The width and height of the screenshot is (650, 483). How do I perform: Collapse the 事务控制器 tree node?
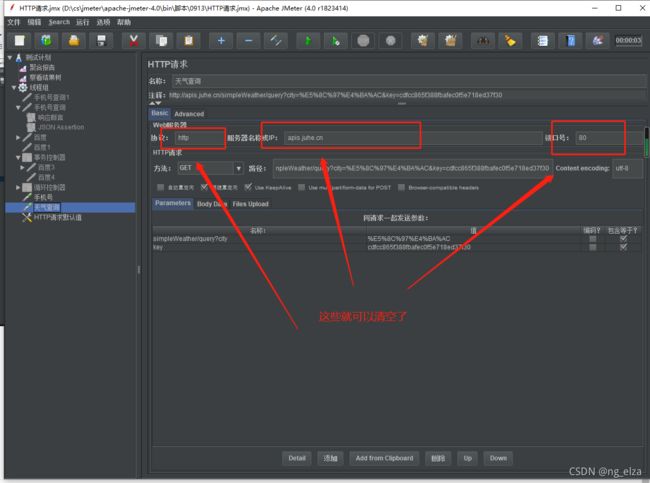(x=18, y=158)
